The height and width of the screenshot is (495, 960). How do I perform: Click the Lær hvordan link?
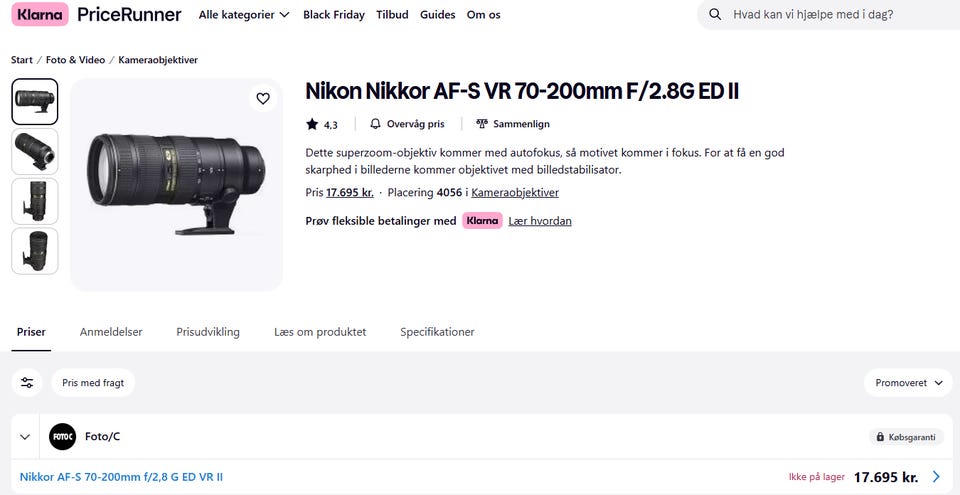(540, 221)
